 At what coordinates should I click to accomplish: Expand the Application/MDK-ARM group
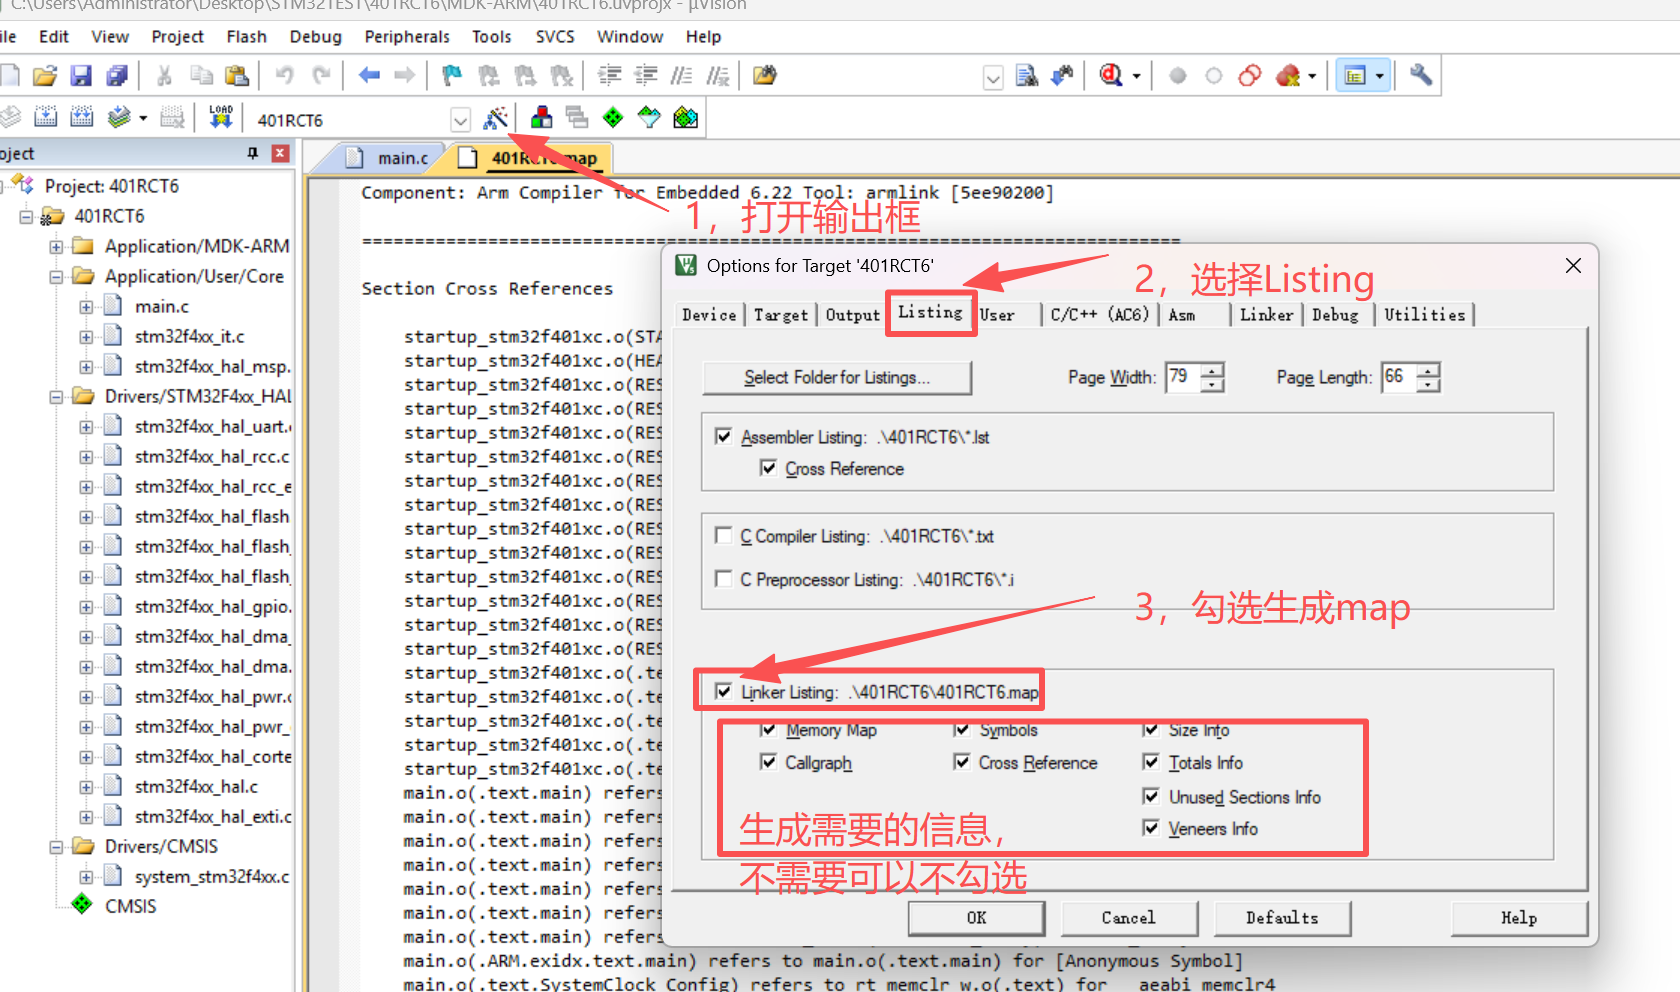pyautogui.click(x=57, y=247)
